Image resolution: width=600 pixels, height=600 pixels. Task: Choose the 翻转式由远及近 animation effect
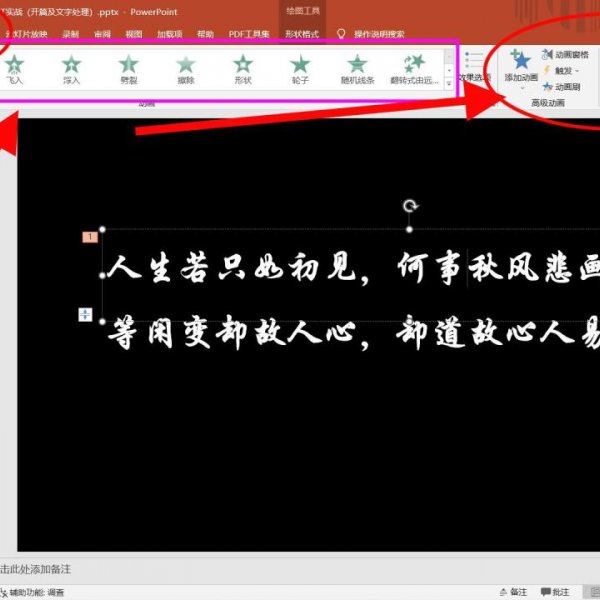[x=414, y=68]
